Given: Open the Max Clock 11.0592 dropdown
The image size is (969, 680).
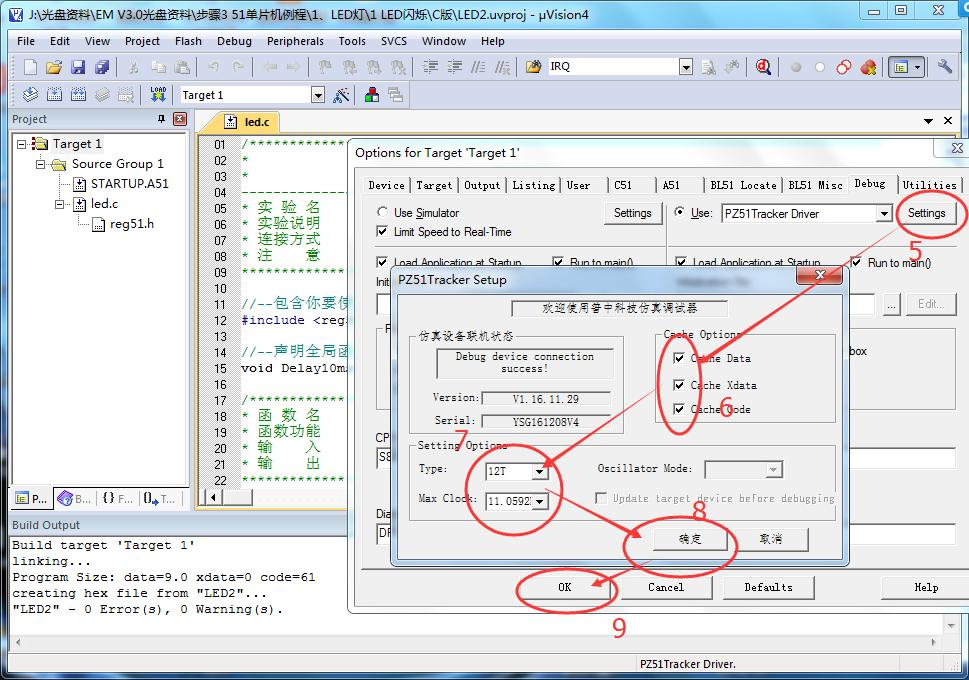Looking at the screenshot, I should (540, 501).
